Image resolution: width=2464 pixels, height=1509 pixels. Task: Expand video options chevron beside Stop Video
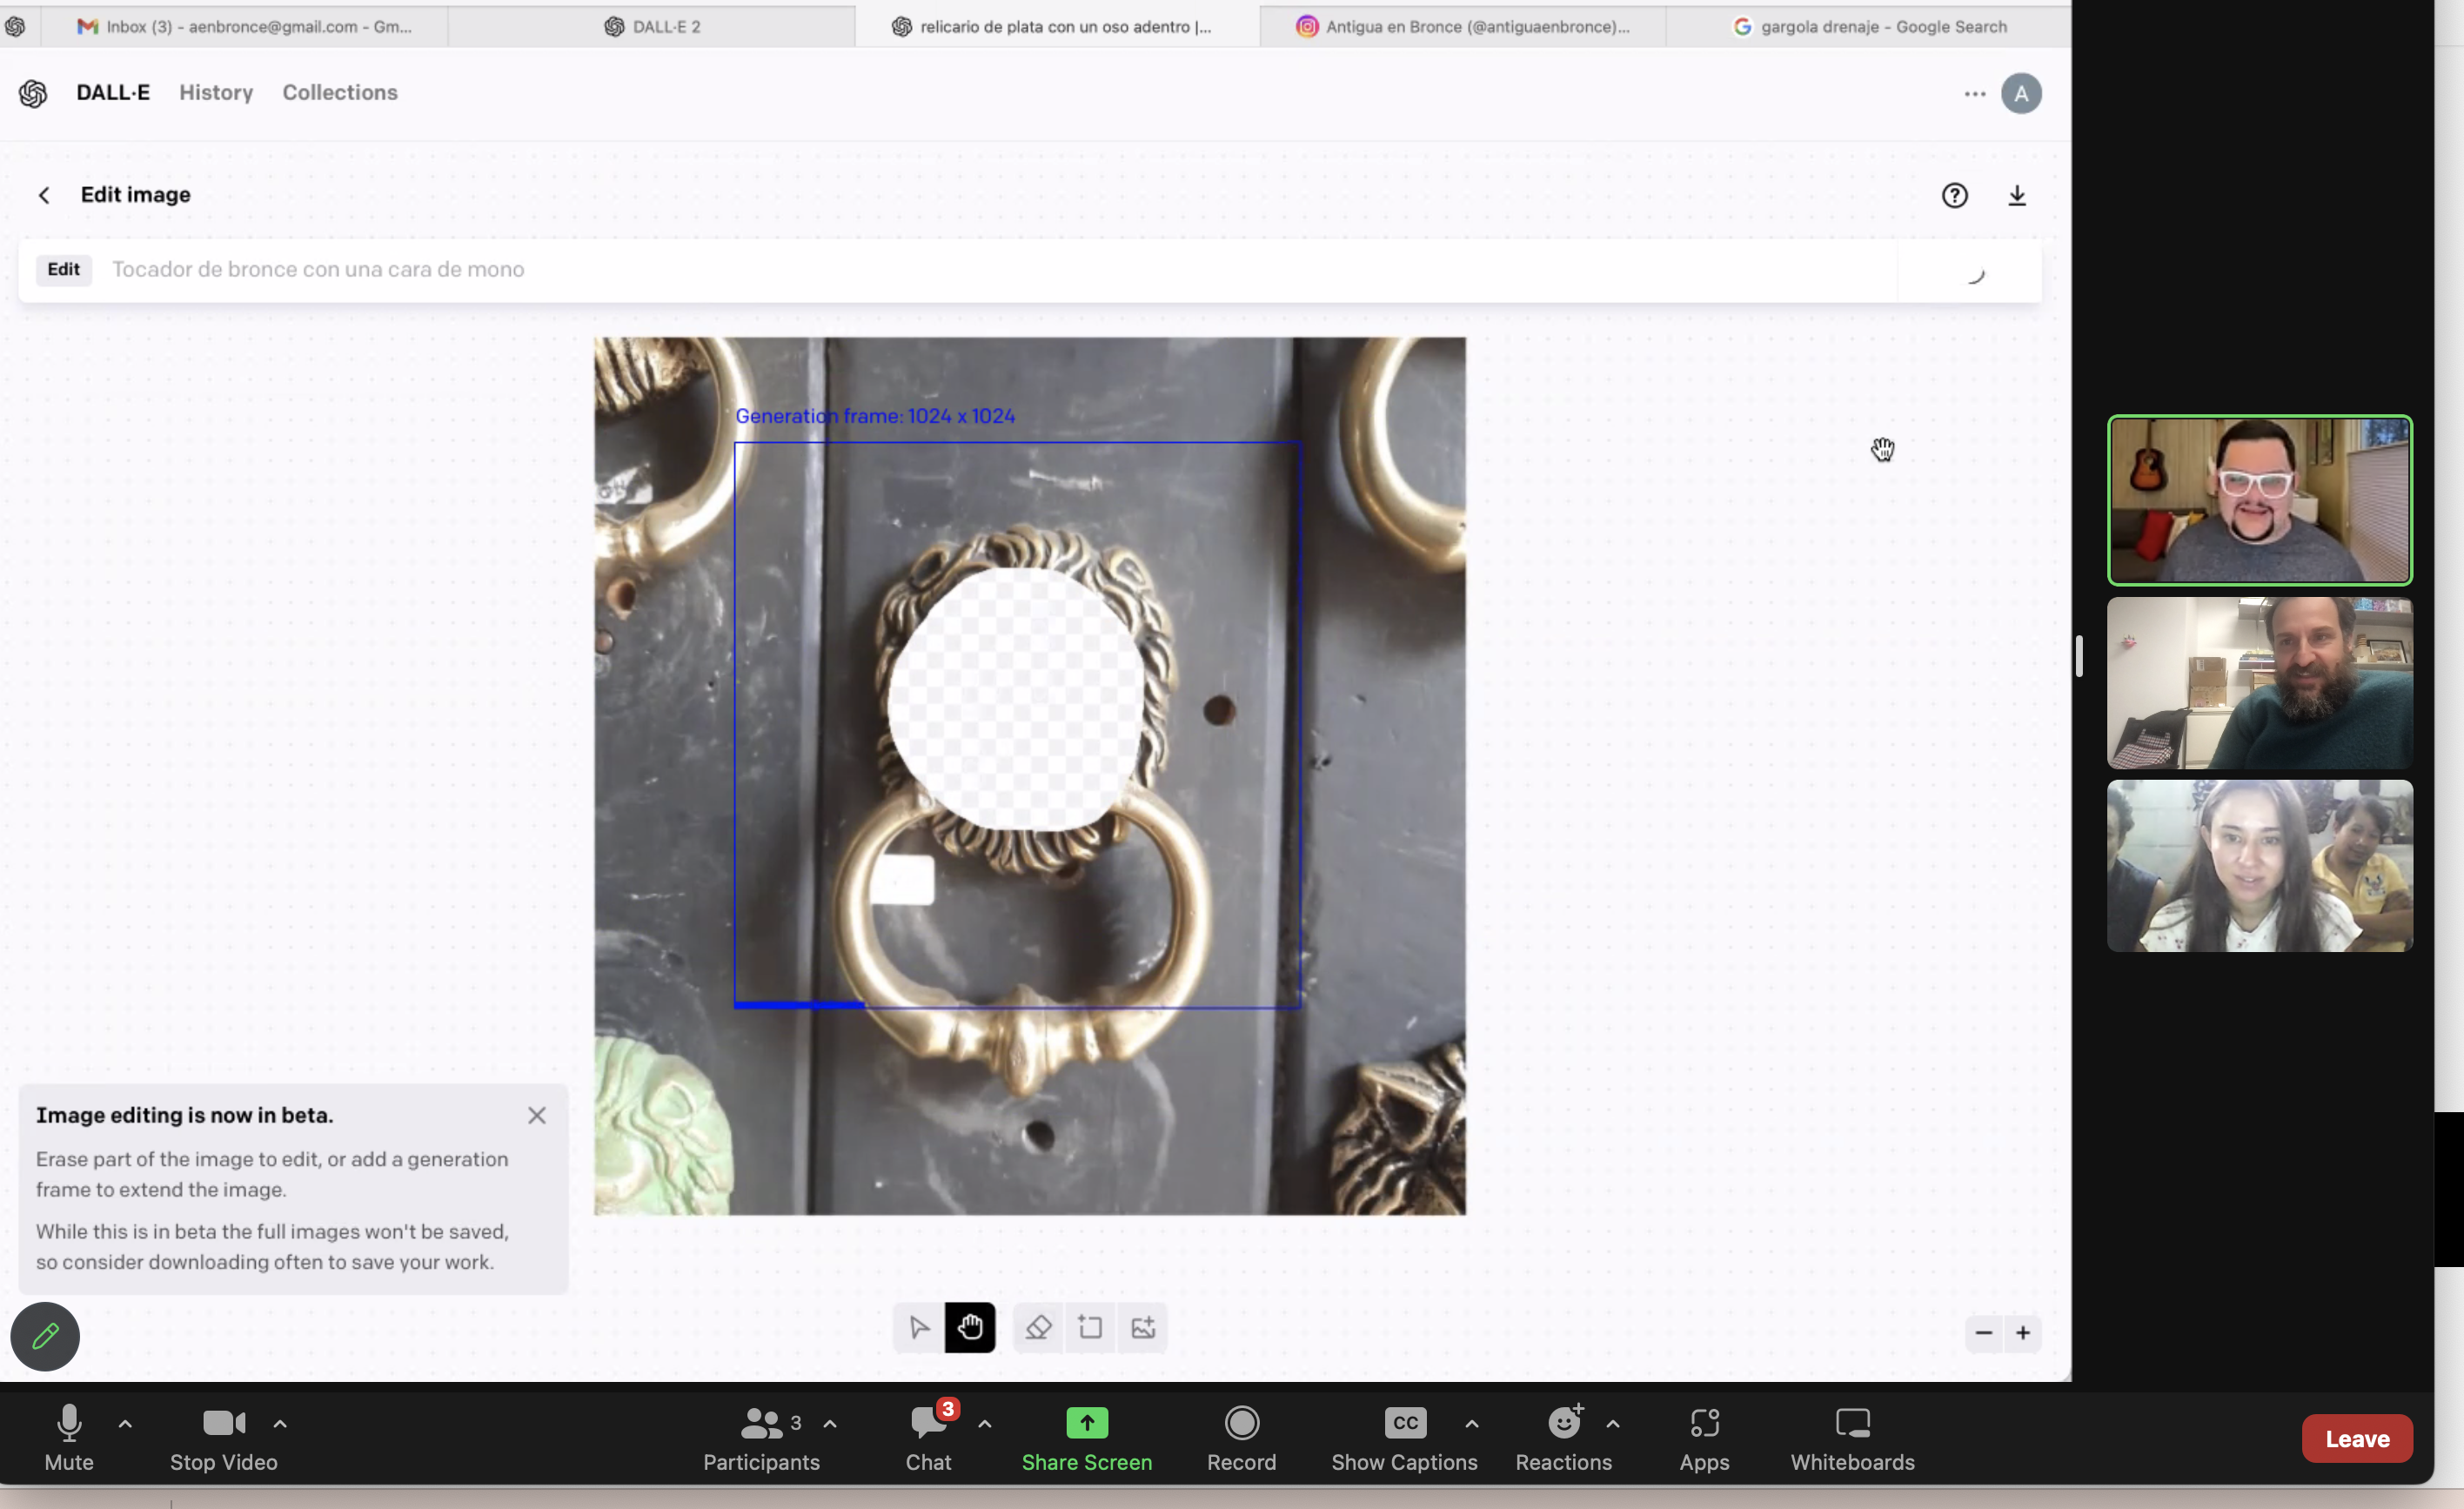280,1424
